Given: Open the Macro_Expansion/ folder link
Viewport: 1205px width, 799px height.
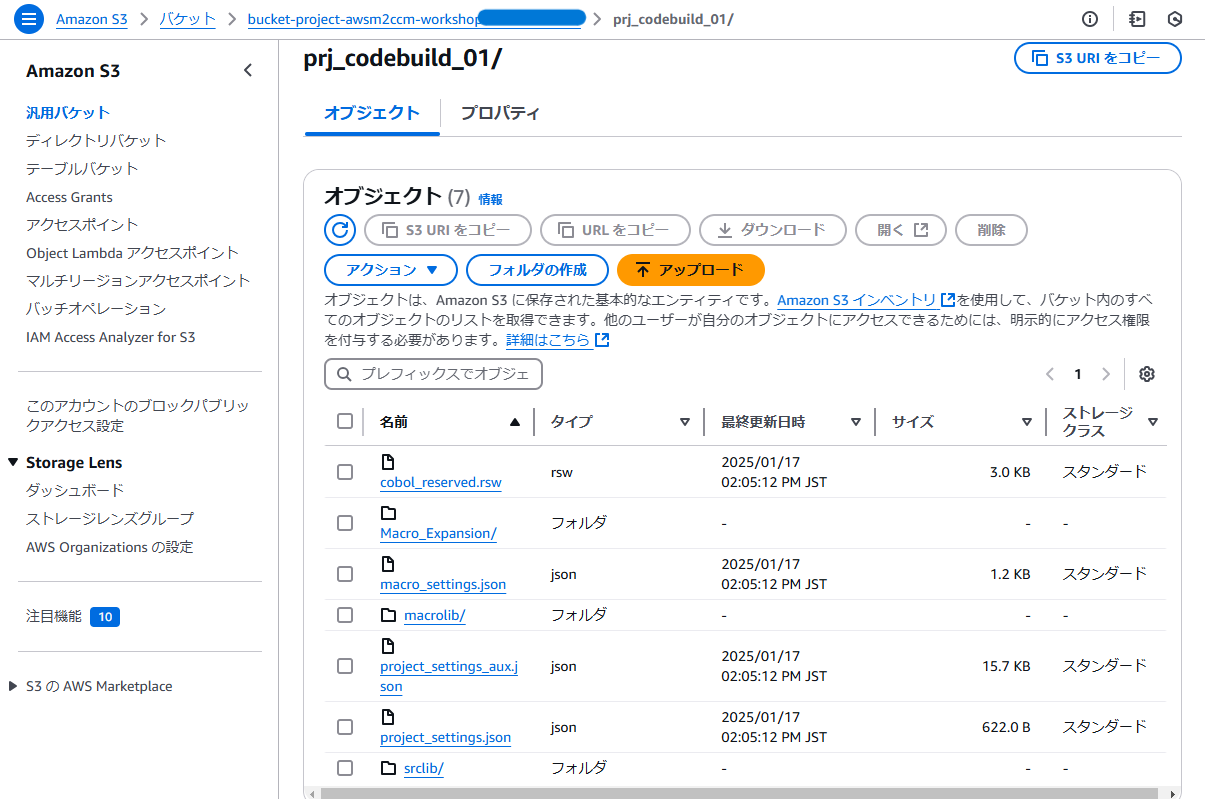Looking at the screenshot, I should tap(438, 533).
